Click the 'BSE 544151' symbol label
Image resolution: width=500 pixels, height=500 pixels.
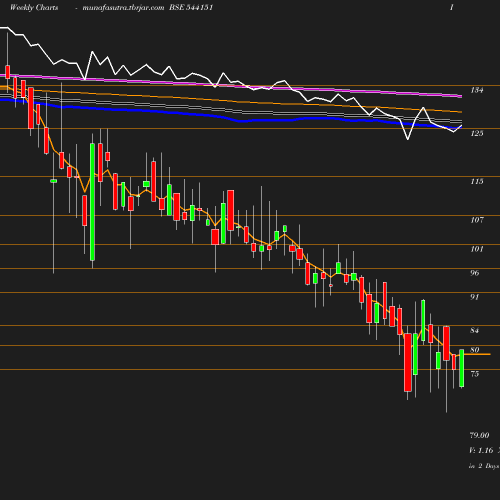point(191,7)
